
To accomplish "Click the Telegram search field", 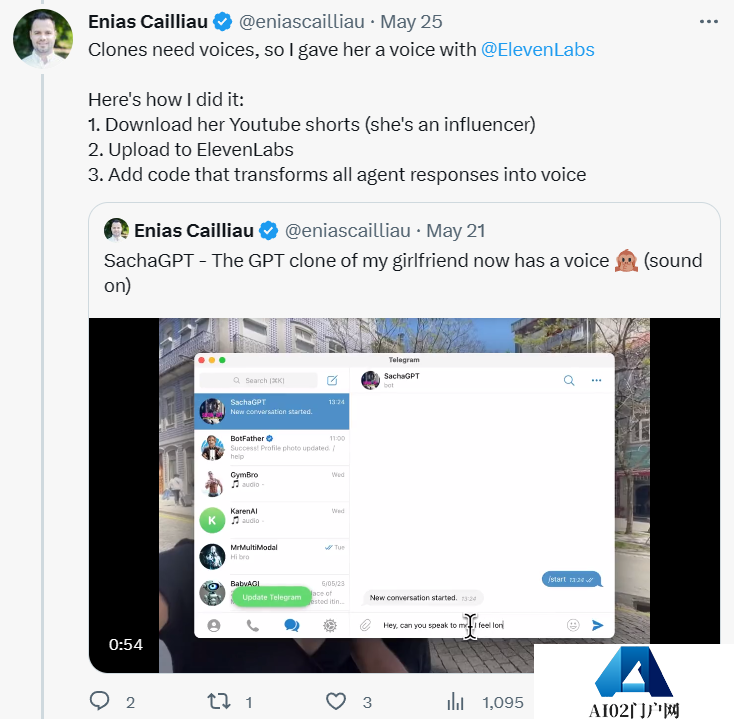I will coord(258,380).
